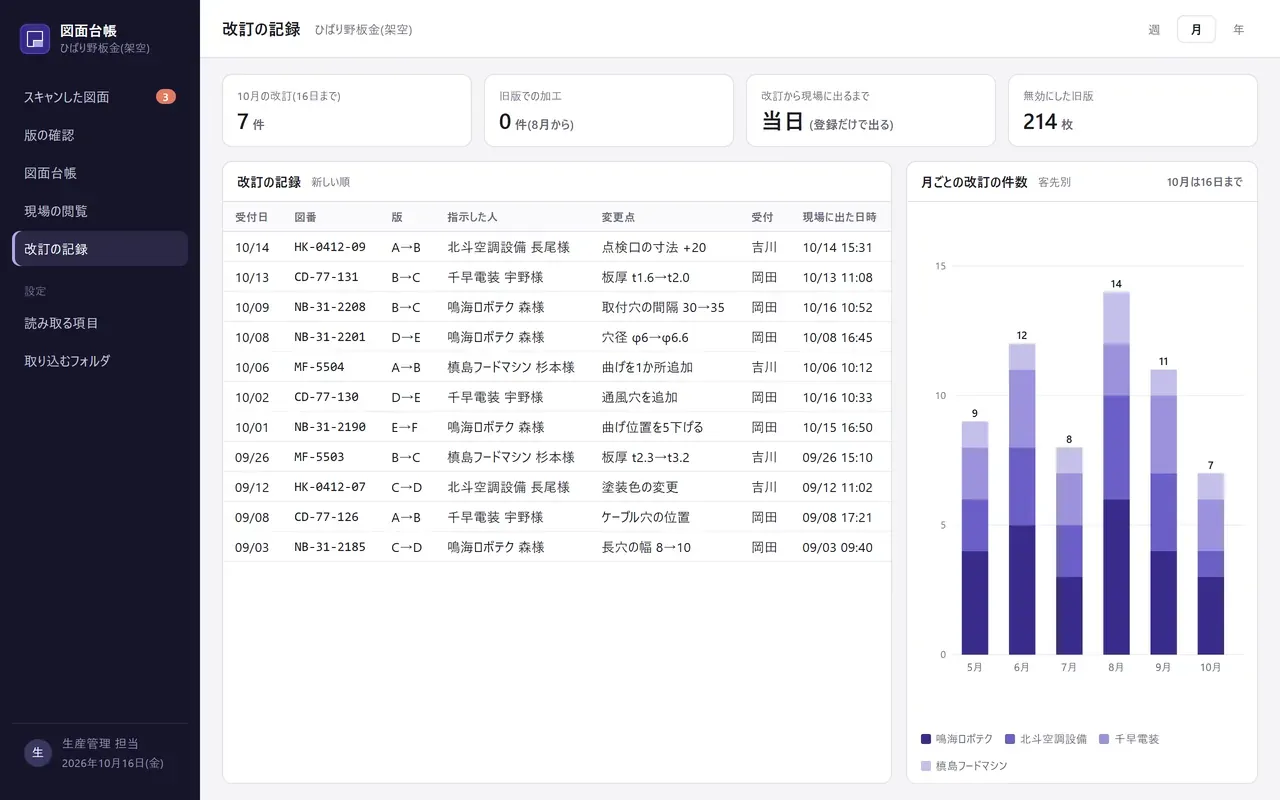Click the 新しい順 sort label
Screen dimensions: 1280x800
click(330, 182)
